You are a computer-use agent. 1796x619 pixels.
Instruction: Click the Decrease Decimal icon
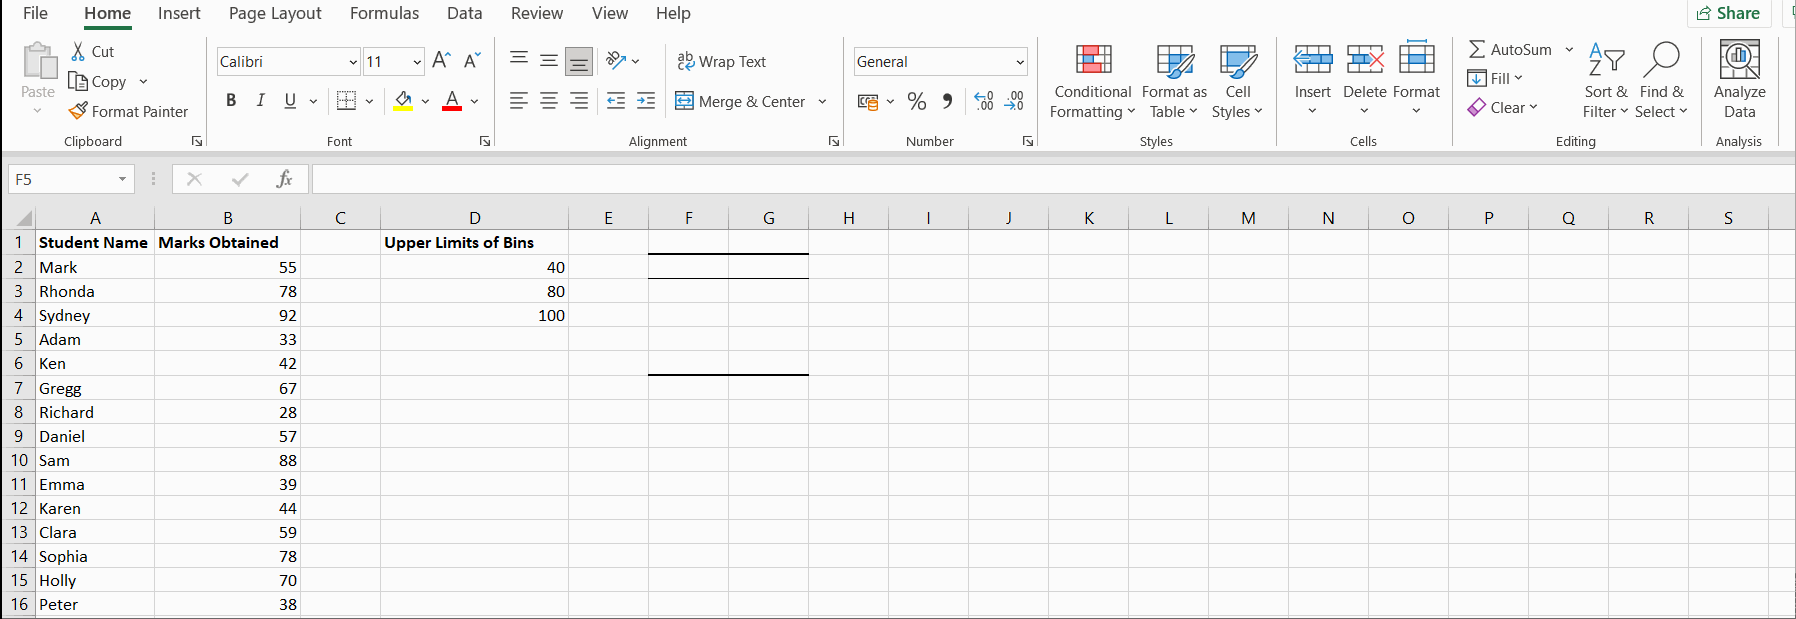pos(1014,101)
